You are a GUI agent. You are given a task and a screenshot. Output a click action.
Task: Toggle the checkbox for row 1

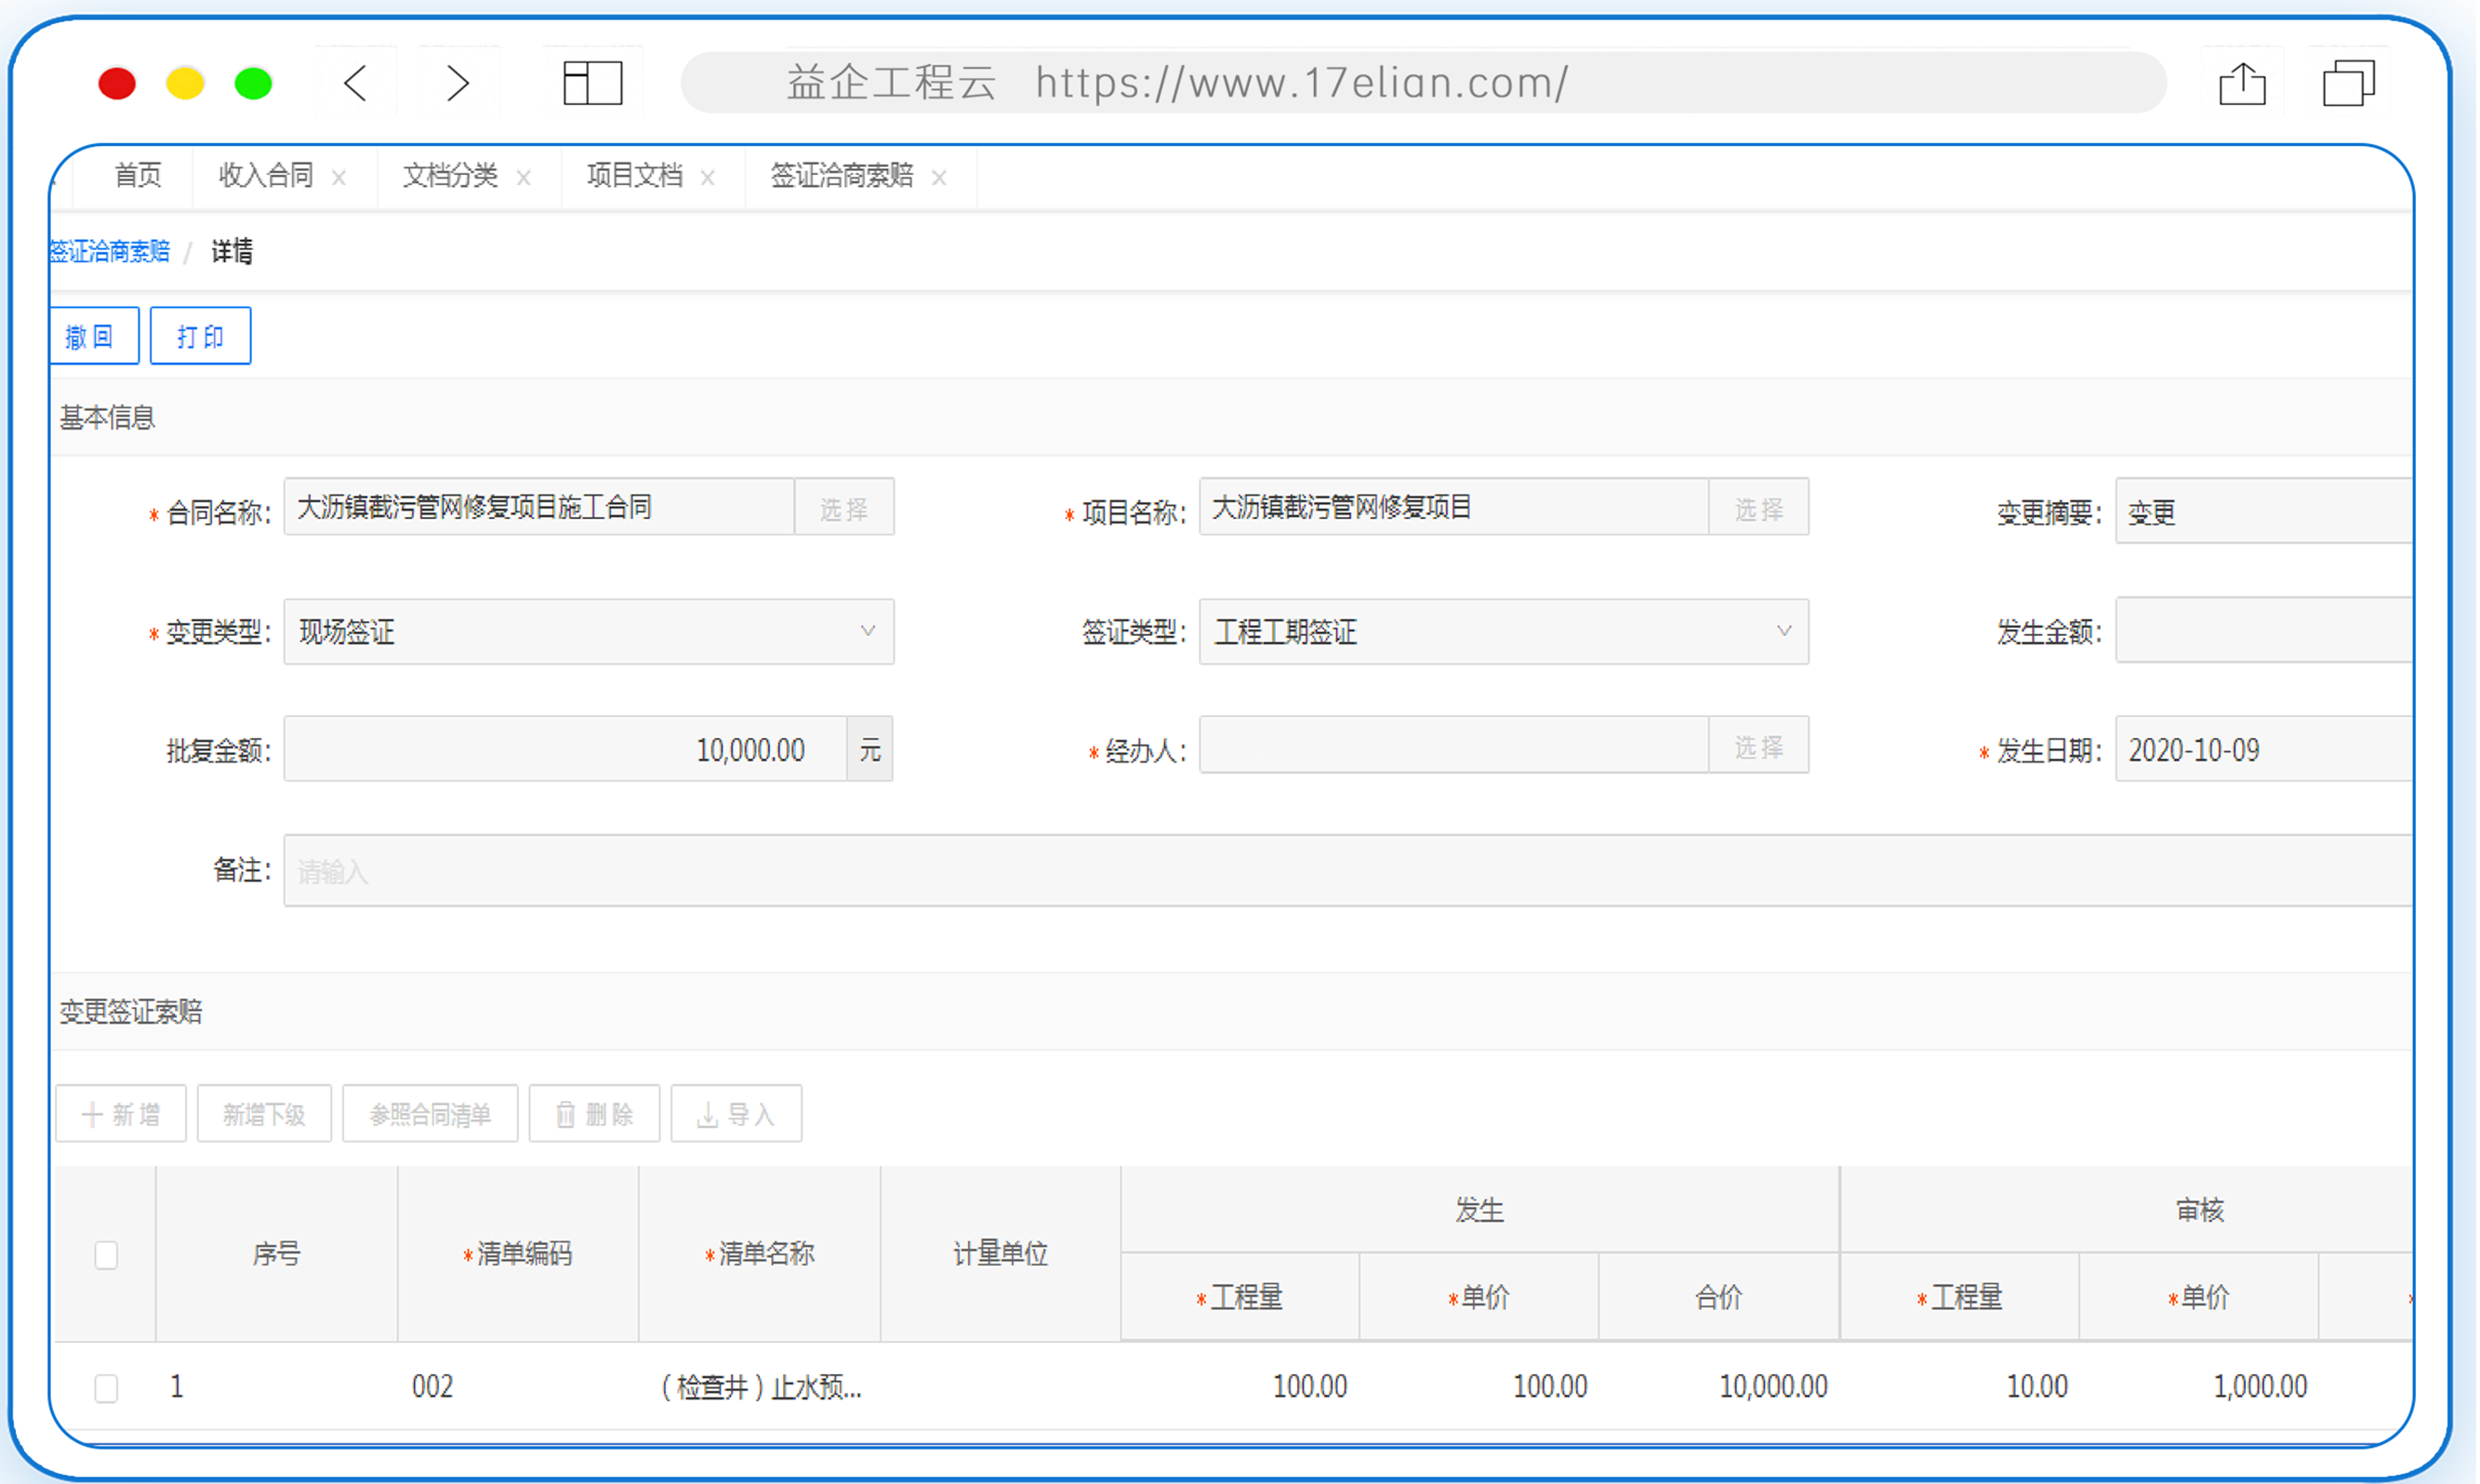[x=106, y=1388]
